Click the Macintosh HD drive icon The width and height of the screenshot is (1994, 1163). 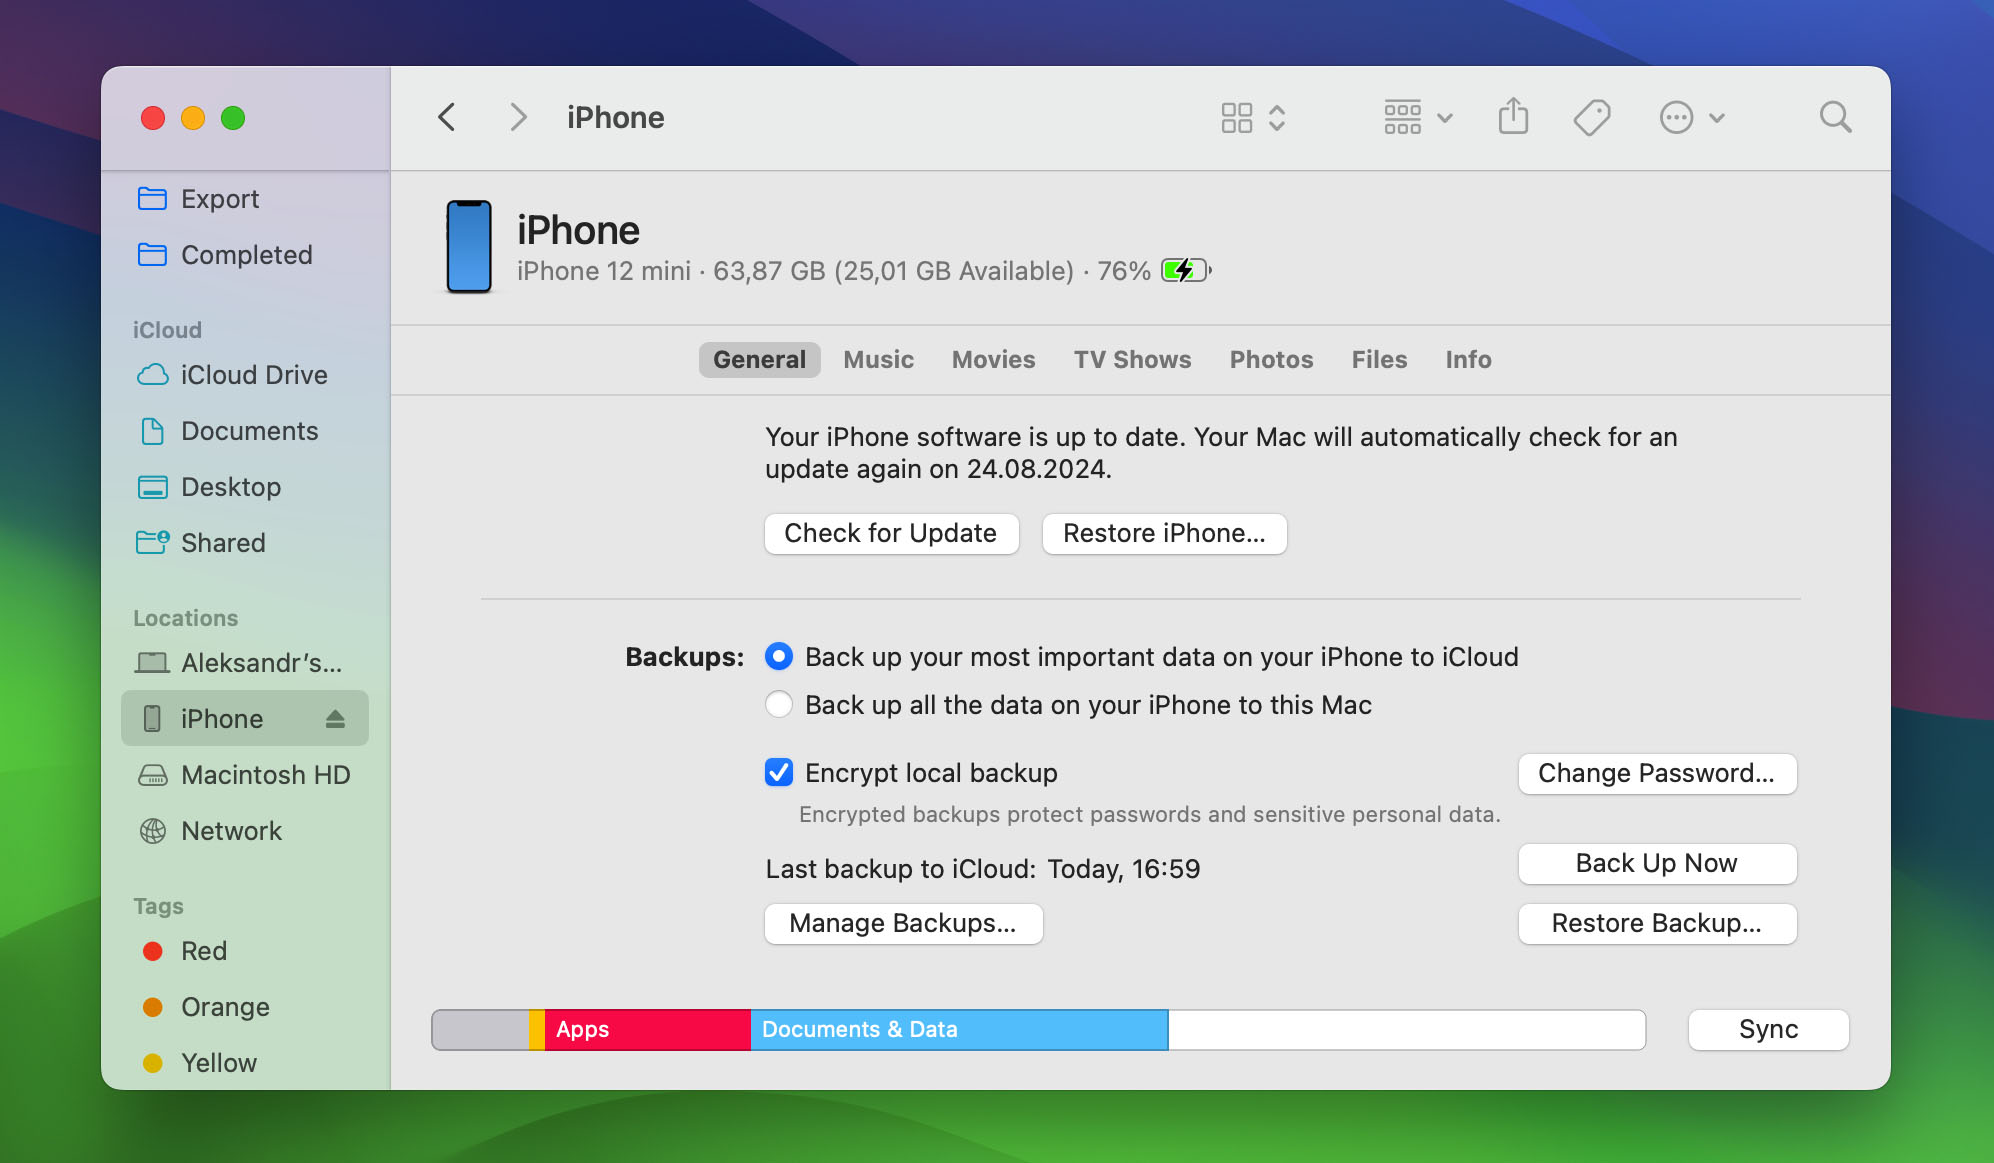[154, 774]
